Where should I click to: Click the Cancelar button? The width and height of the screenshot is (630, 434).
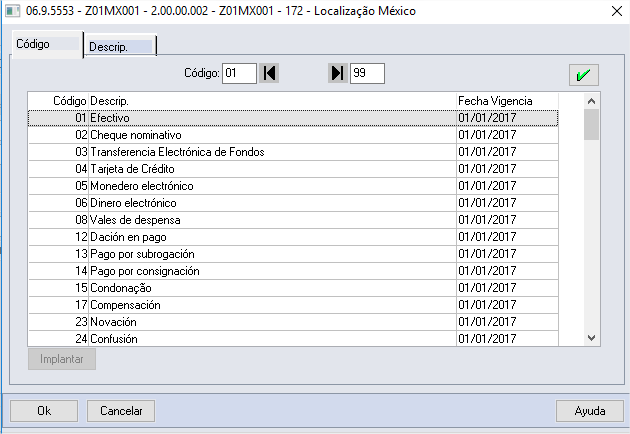click(x=121, y=411)
